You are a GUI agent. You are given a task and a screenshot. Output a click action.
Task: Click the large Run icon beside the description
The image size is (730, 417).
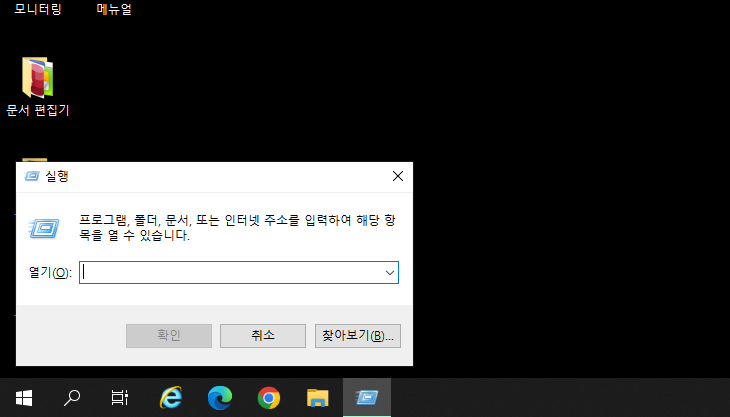[x=44, y=229]
